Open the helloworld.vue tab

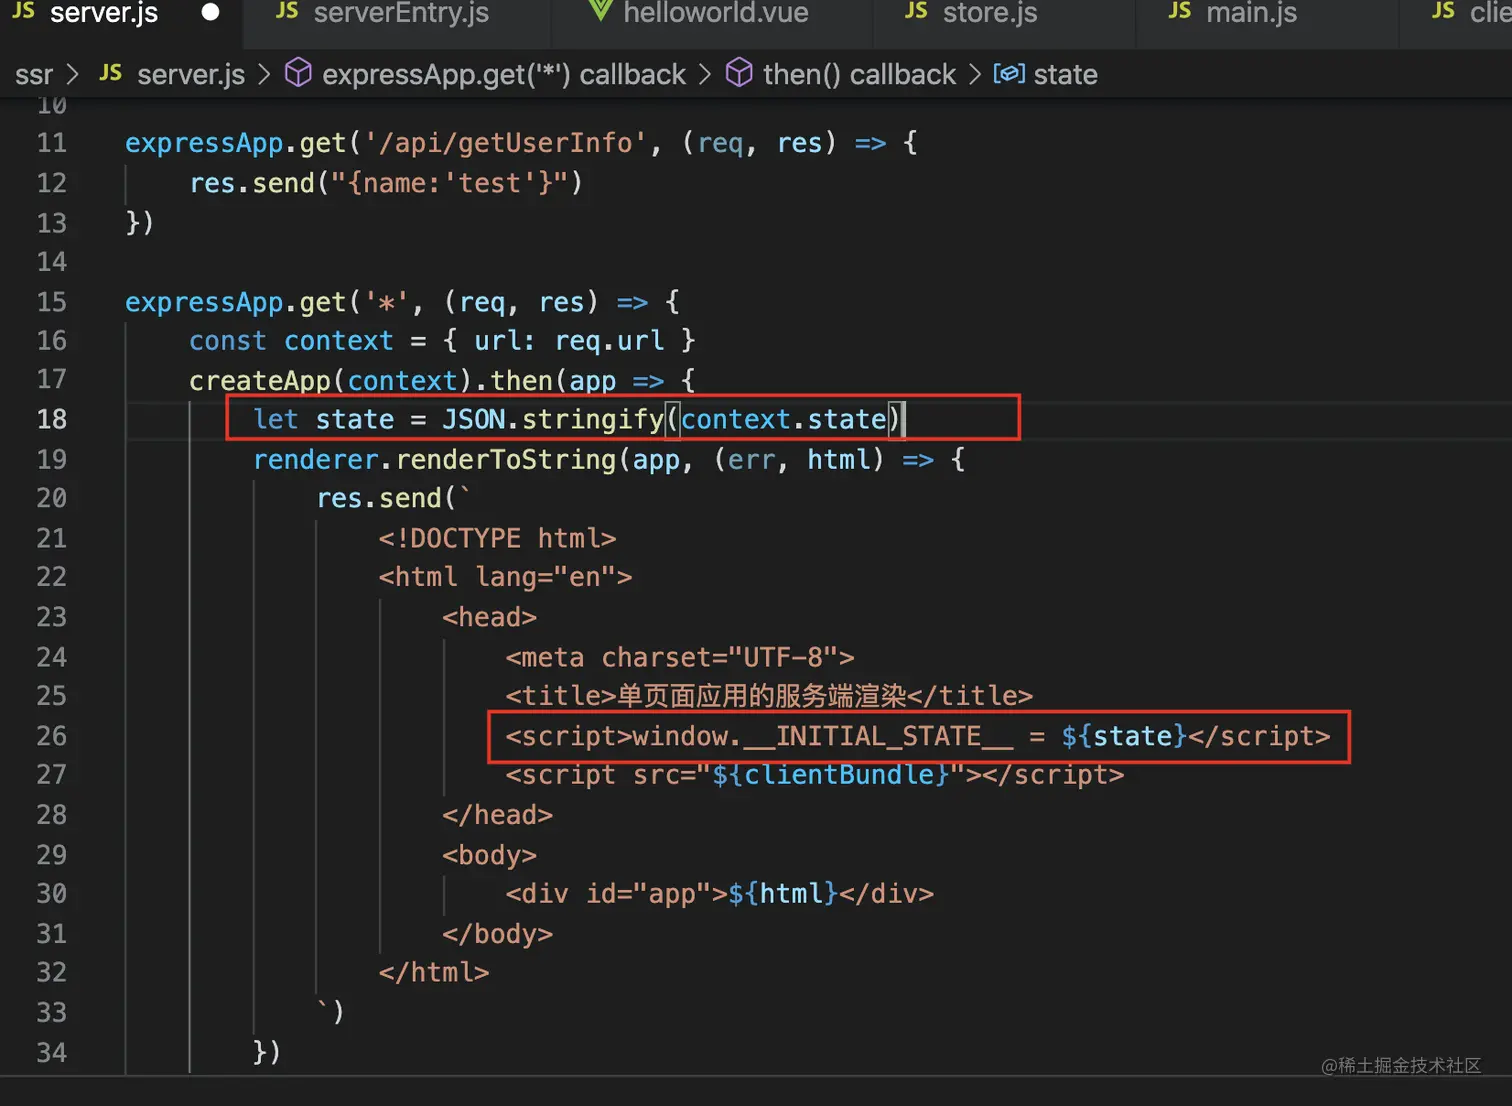715,14
